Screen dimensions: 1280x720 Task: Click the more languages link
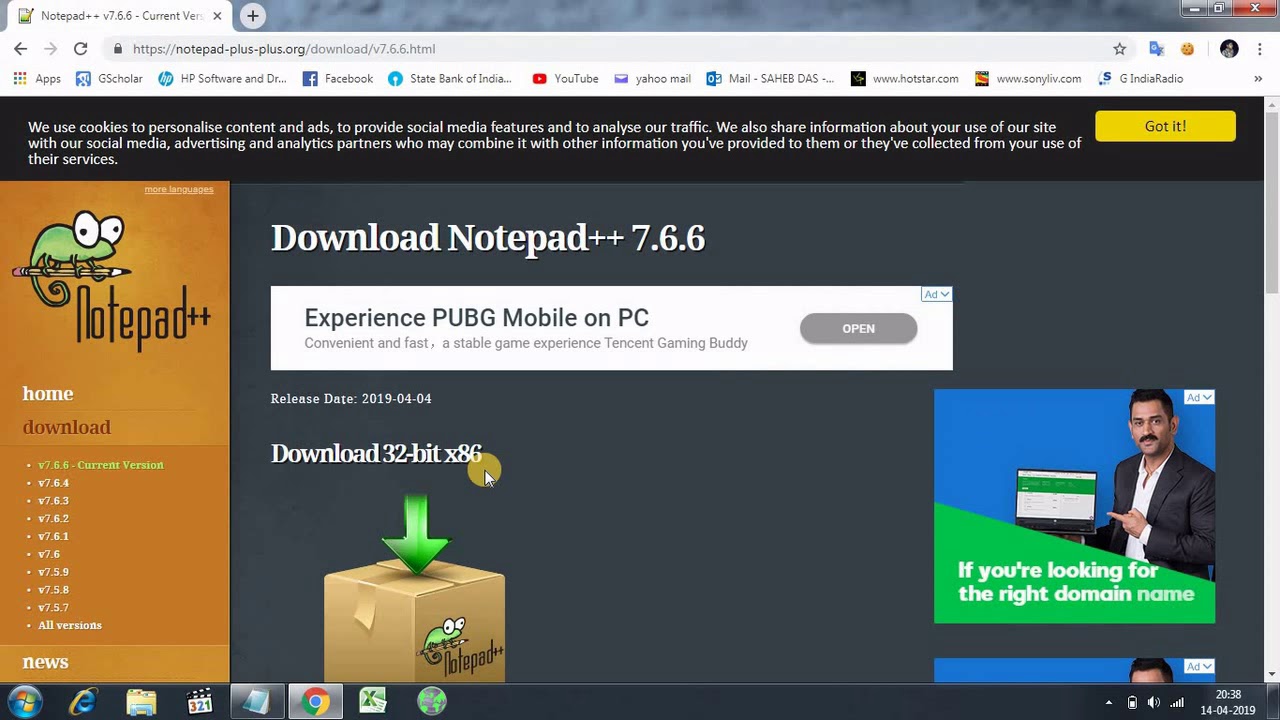pyautogui.click(x=179, y=189)
